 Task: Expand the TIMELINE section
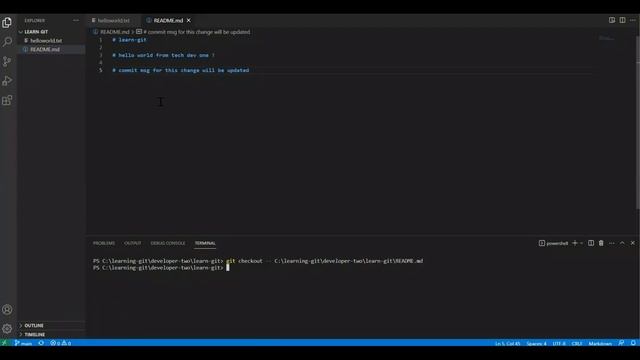(35, 335)
